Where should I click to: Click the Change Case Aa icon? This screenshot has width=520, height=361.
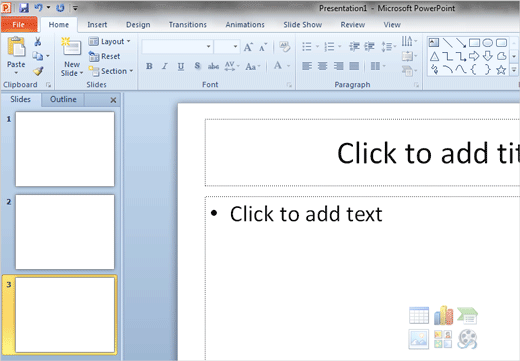point(250,67)
